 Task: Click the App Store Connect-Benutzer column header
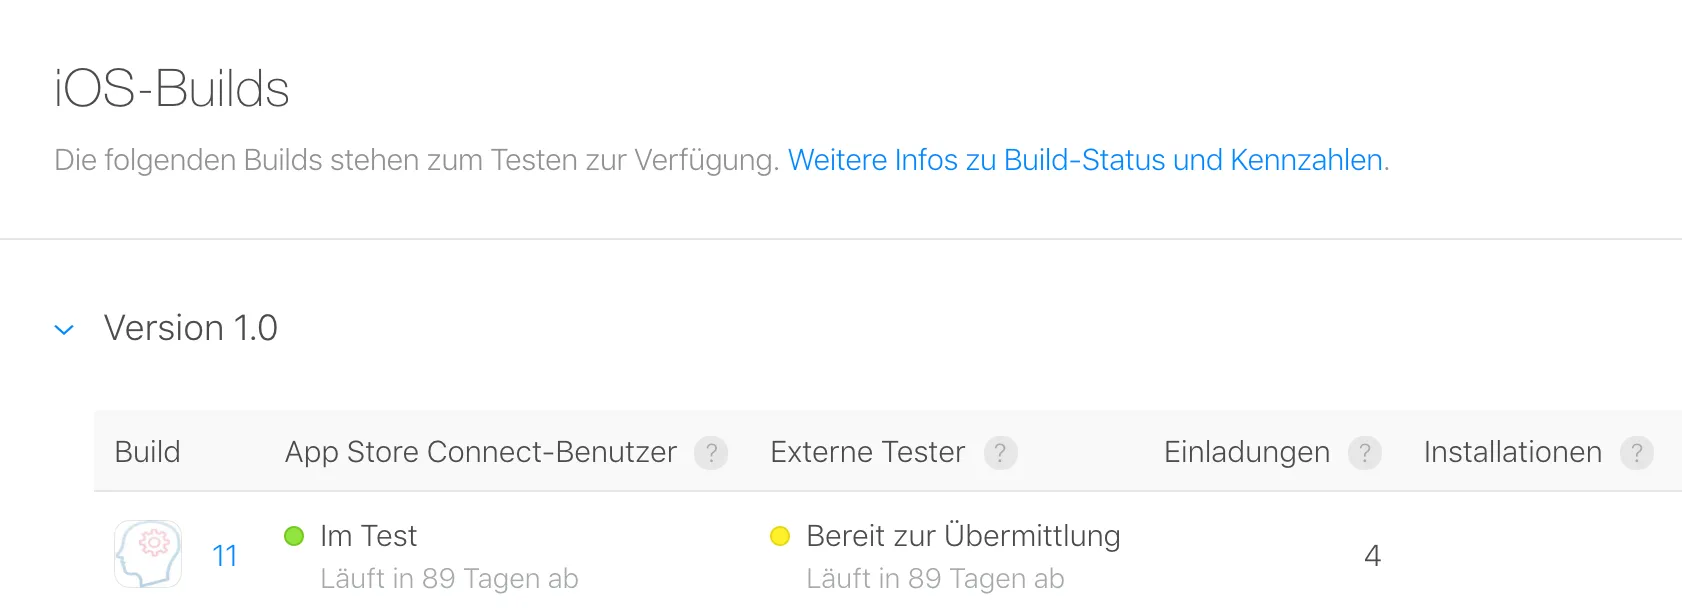(481, 452)
